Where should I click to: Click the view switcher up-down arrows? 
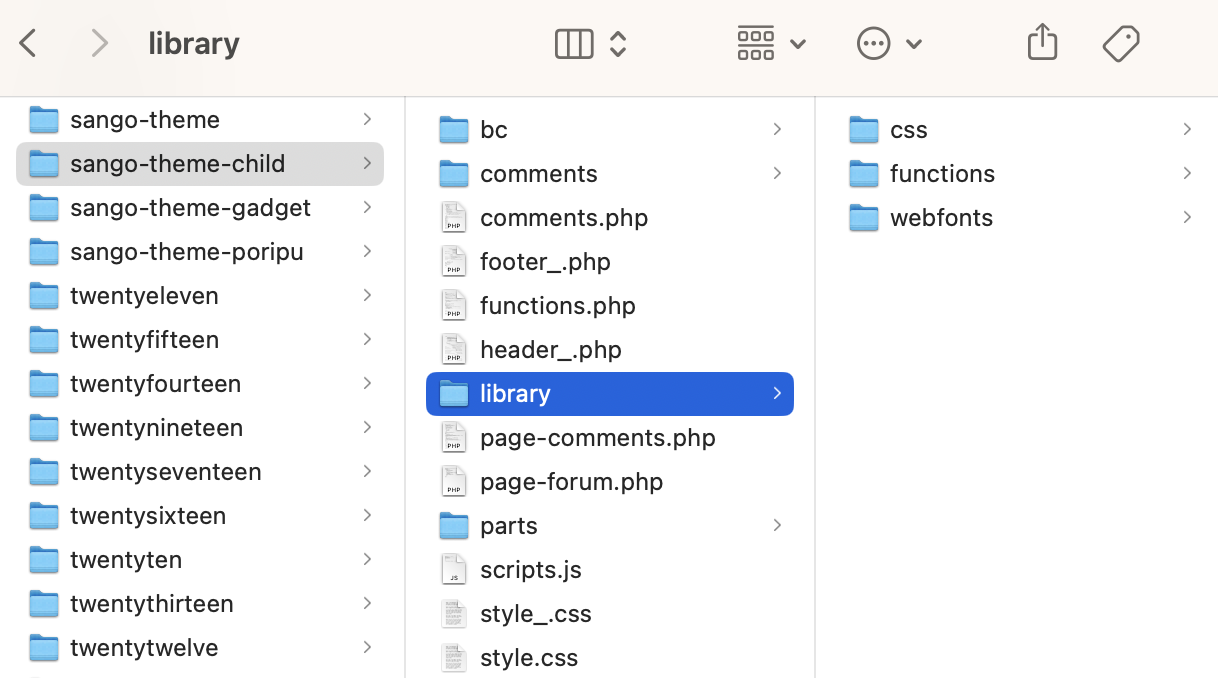618,44
